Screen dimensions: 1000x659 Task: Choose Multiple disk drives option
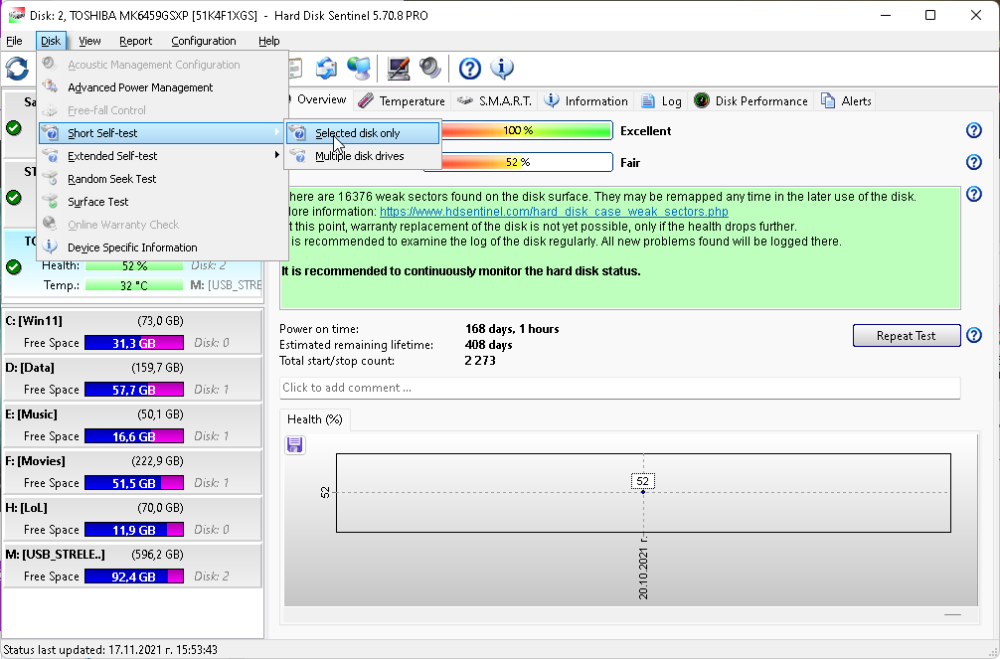(x=363, y=156)
